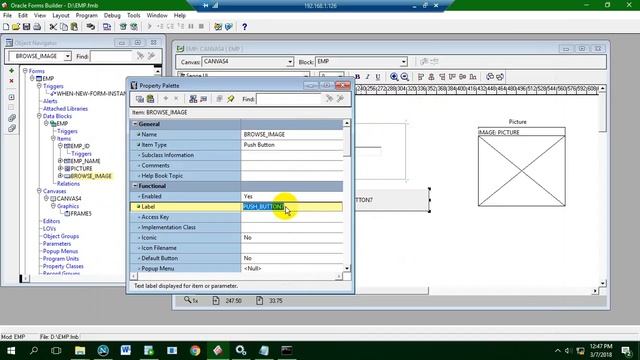The image size is (640, 360).
Task: Click the Property Class icon in Property Palette
Action: tap(193, 99)
